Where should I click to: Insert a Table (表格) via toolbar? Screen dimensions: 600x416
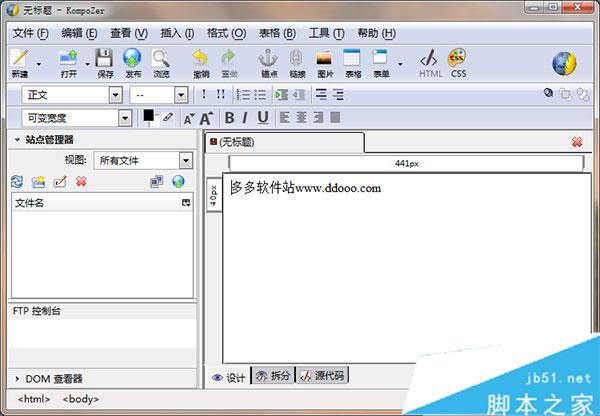[x=352, y=63]
